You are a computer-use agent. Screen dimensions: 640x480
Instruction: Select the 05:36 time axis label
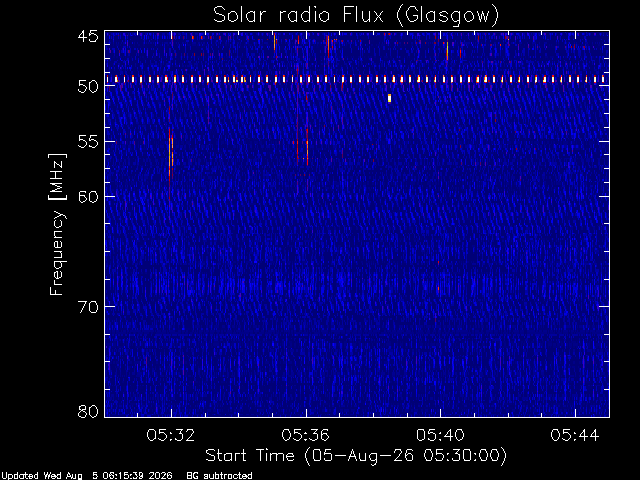click(x=305, y=435)
